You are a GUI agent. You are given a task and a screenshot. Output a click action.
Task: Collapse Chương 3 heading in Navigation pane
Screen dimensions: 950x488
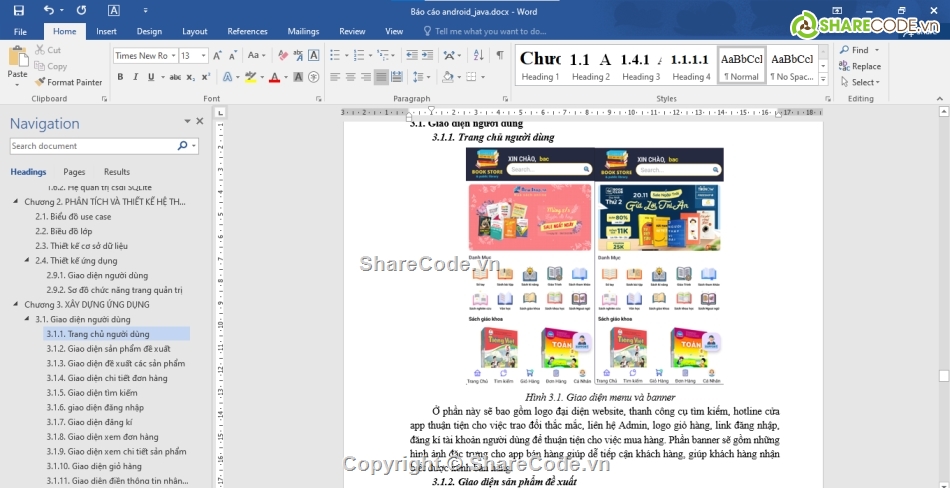(x=16, y=304)
